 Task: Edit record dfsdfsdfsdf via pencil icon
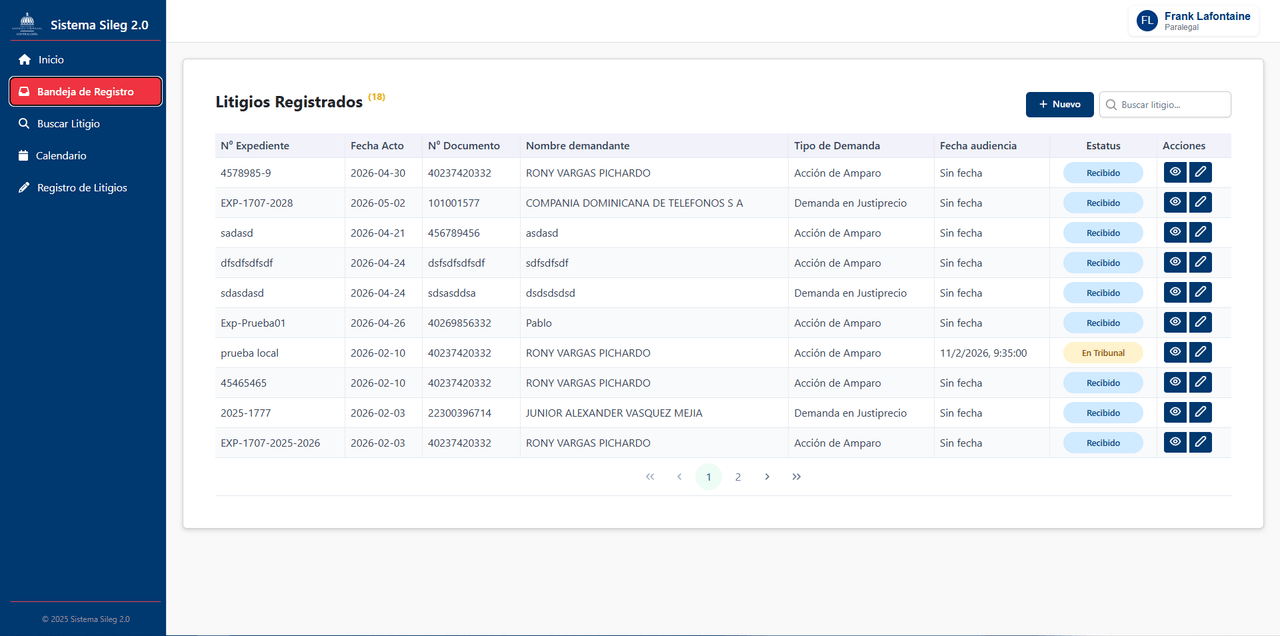[x=1201, y=262]
